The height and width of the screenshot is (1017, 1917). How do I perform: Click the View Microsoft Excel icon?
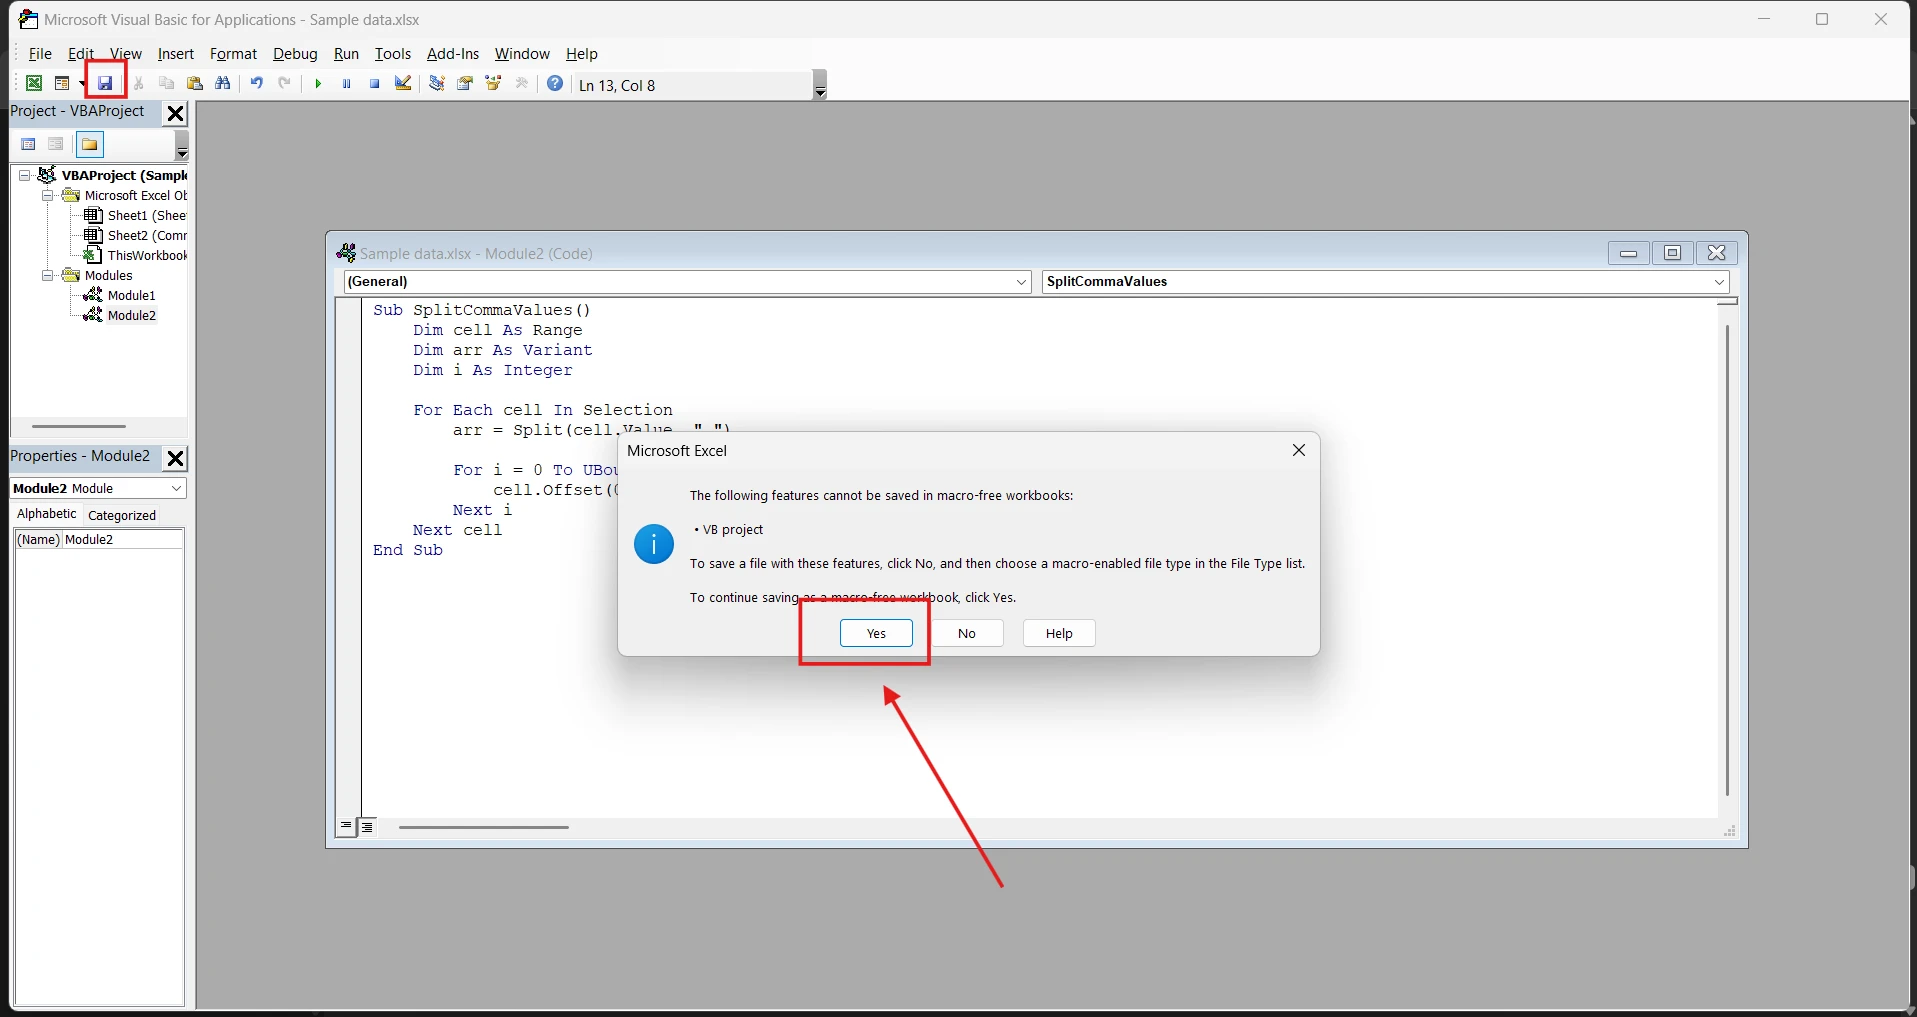click(x=34, y=84)
